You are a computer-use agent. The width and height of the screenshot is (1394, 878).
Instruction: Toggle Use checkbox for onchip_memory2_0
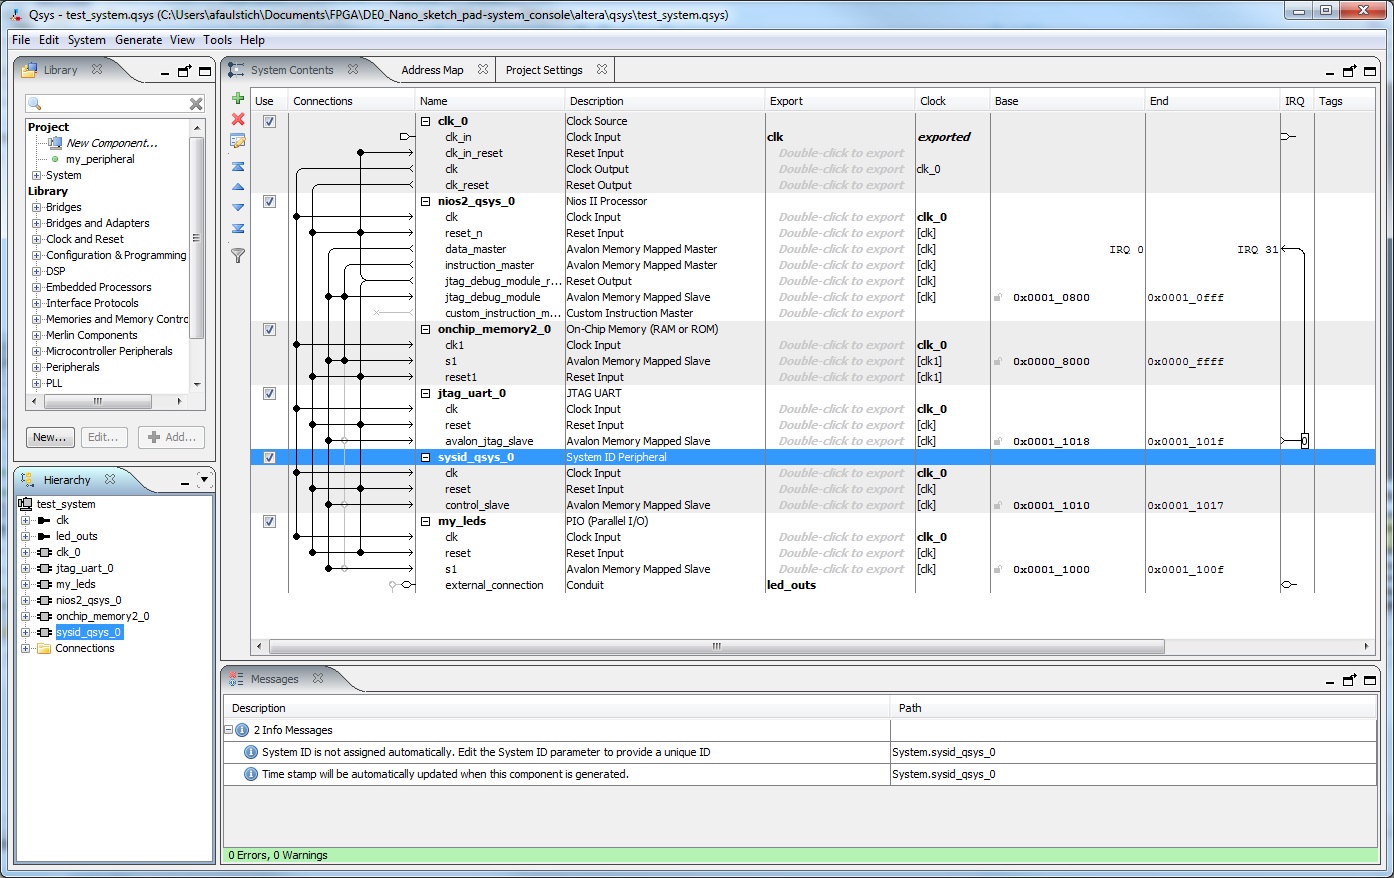[269, 329]
